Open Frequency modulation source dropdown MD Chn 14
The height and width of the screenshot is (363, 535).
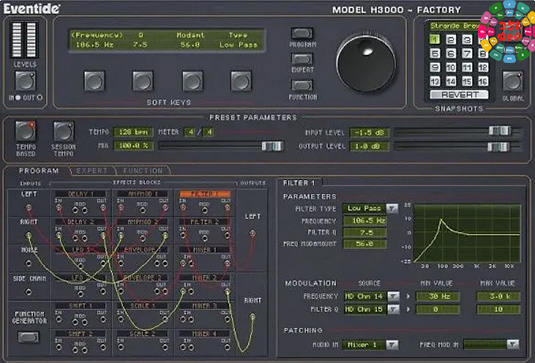tap(393, 296)
